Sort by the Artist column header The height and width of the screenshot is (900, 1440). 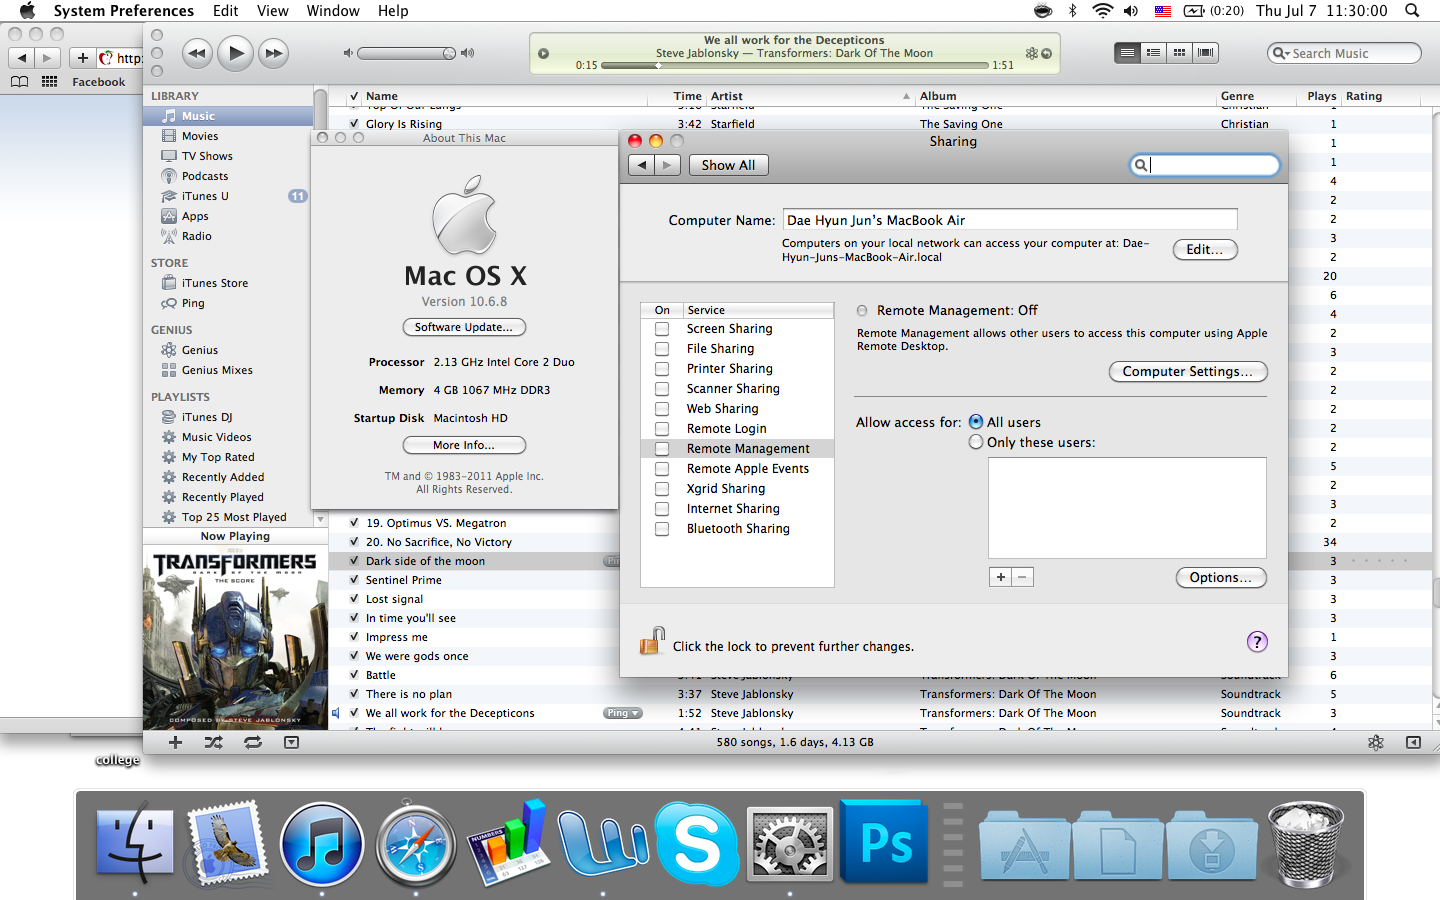pos(809,96)
